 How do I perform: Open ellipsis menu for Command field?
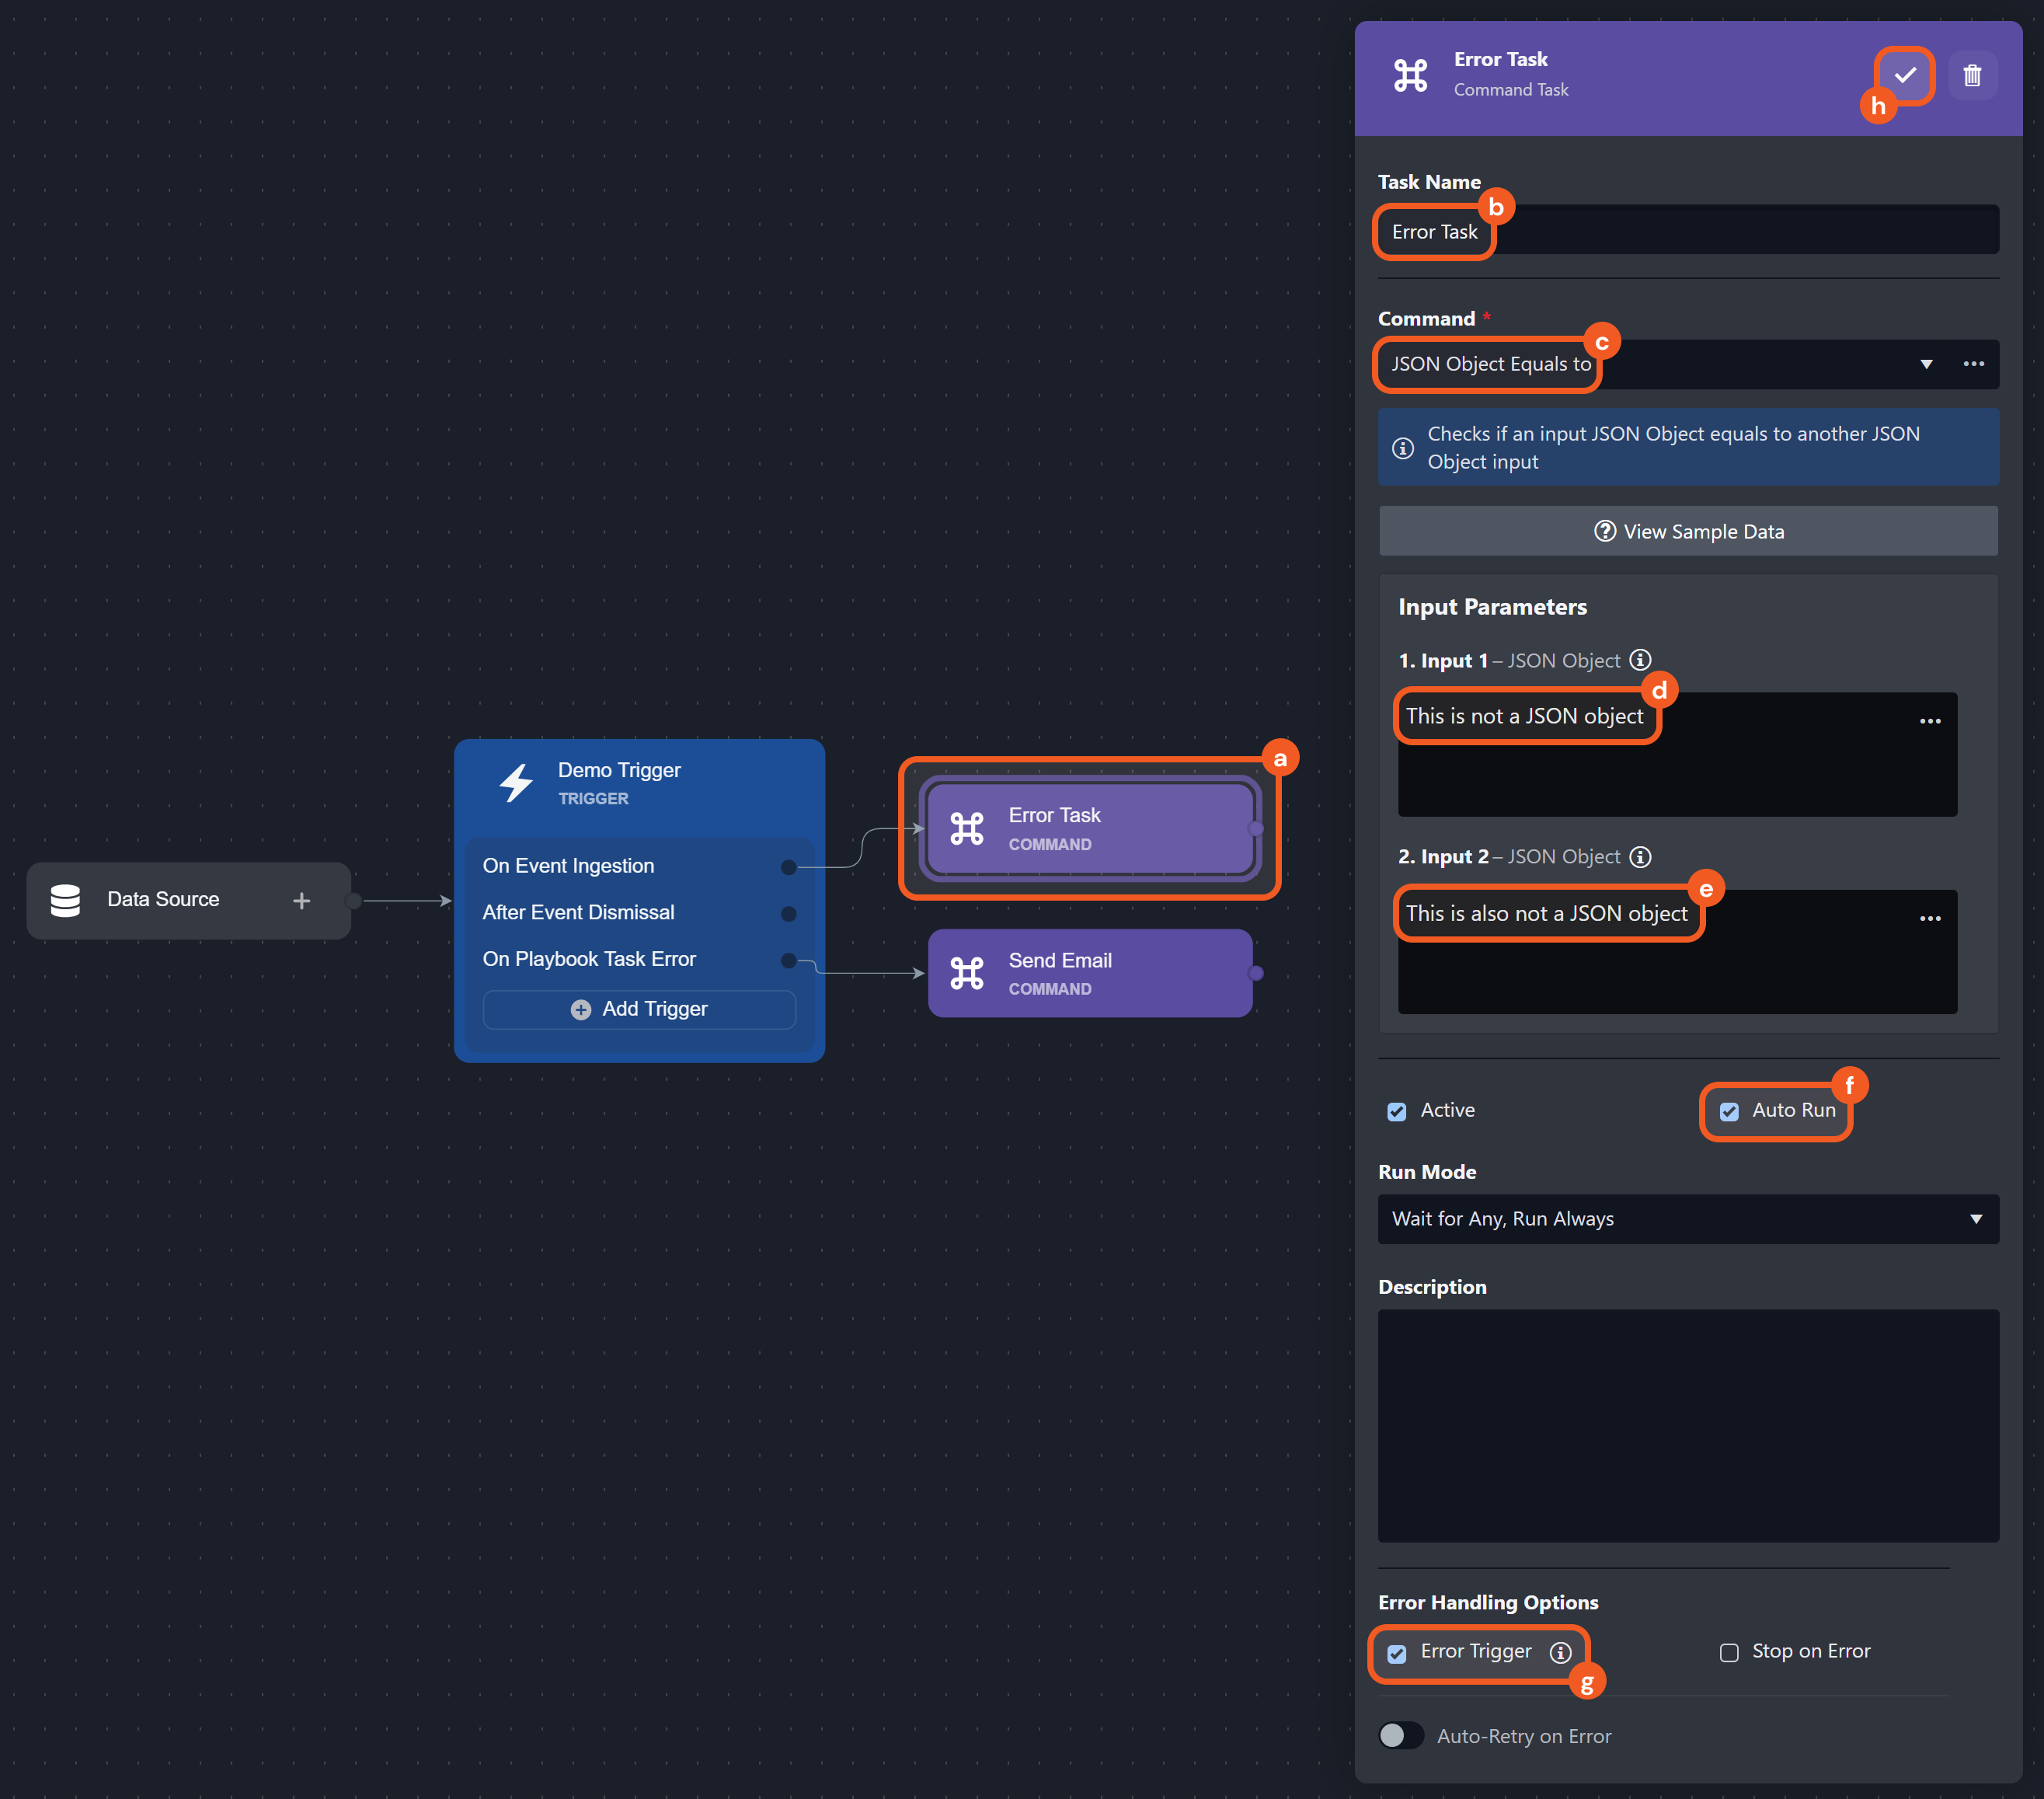[1973, 364]
